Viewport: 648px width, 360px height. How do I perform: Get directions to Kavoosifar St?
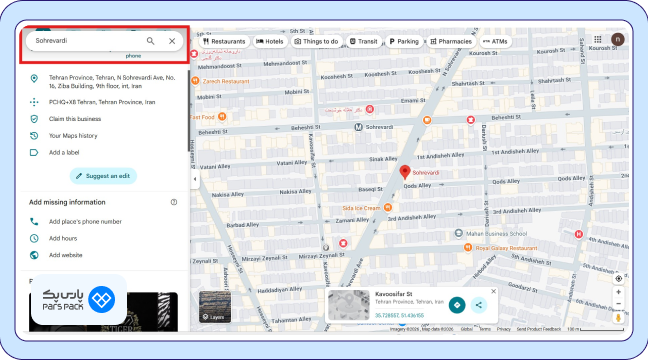tap(457, 305)
